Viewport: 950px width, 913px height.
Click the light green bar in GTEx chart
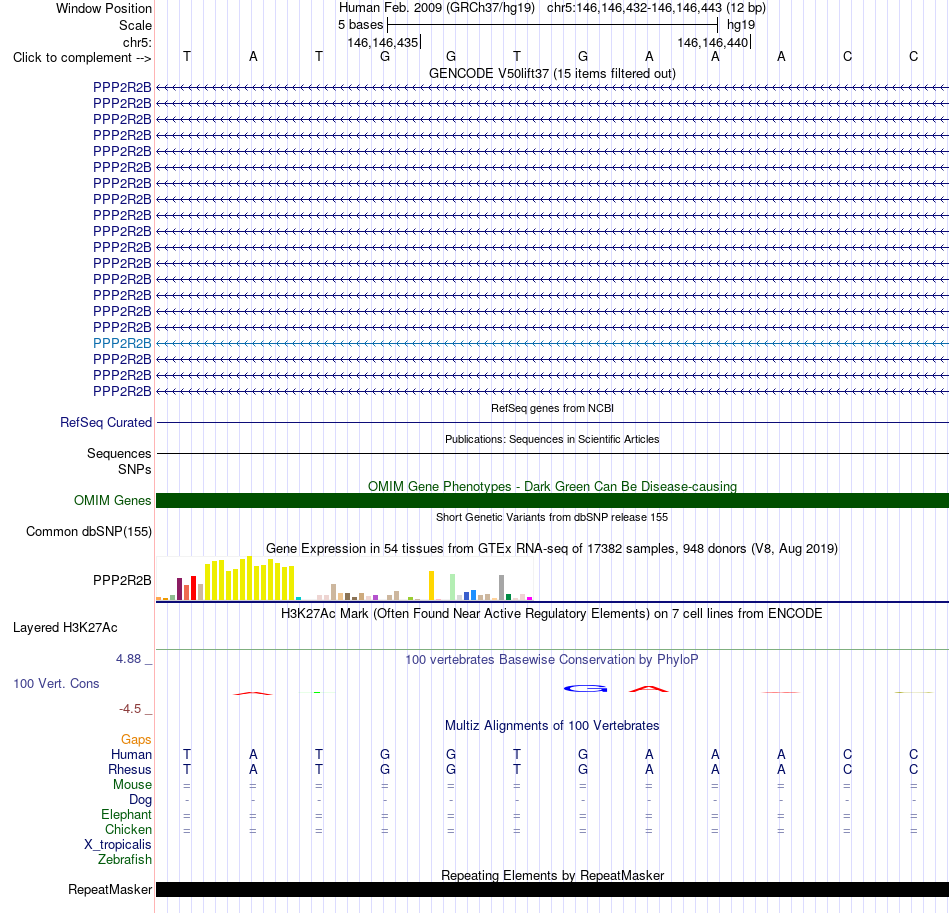point(453,587)
